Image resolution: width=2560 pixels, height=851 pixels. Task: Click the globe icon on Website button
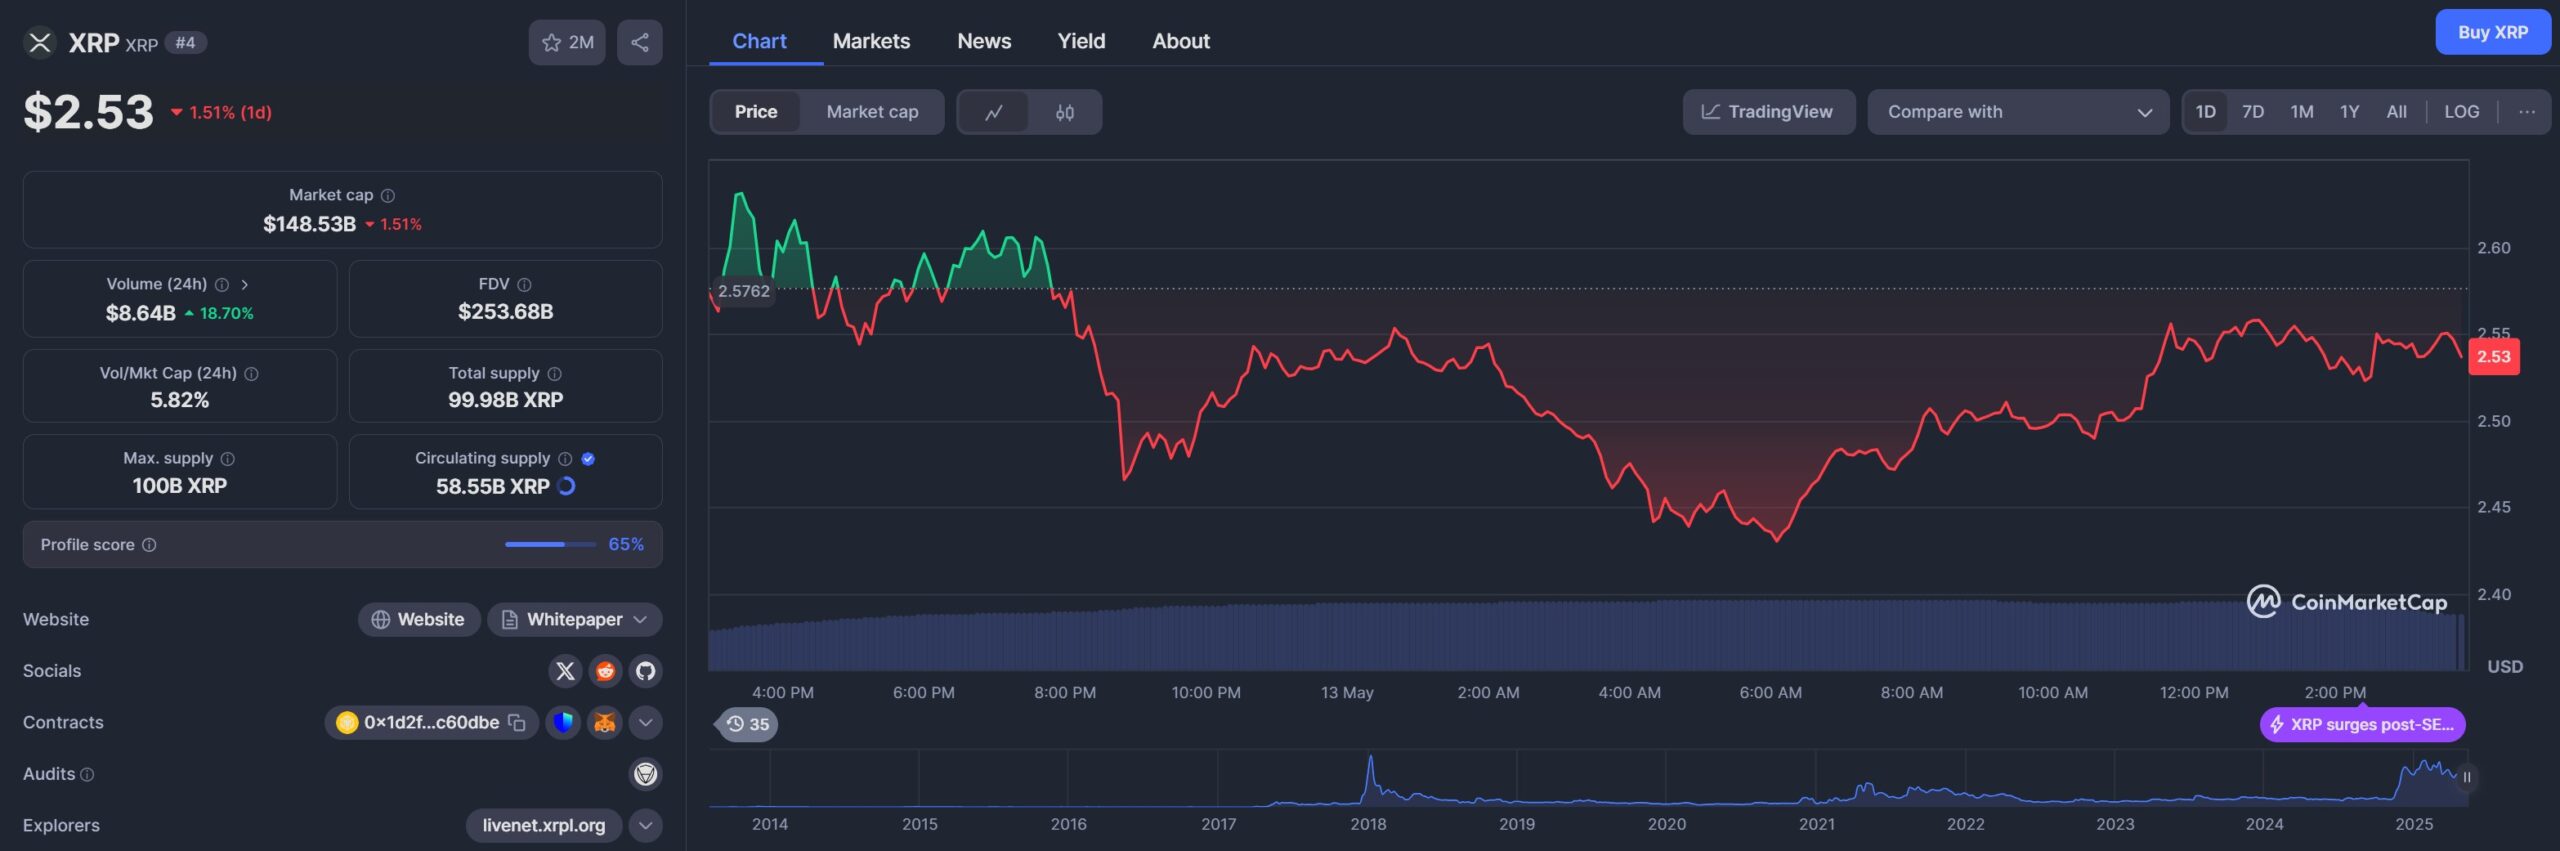pyautogui.click(x=381, y=620)
